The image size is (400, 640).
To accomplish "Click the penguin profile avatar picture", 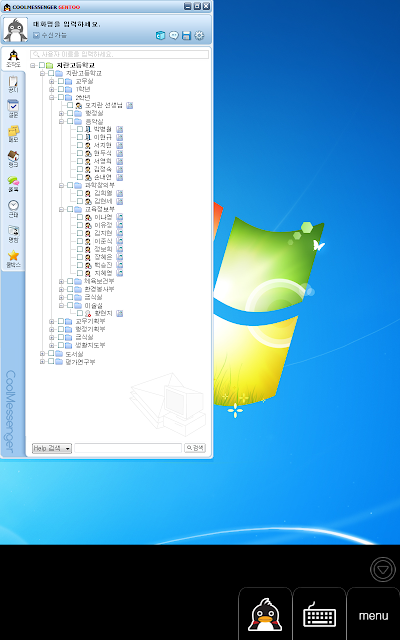I will point(16,29).
